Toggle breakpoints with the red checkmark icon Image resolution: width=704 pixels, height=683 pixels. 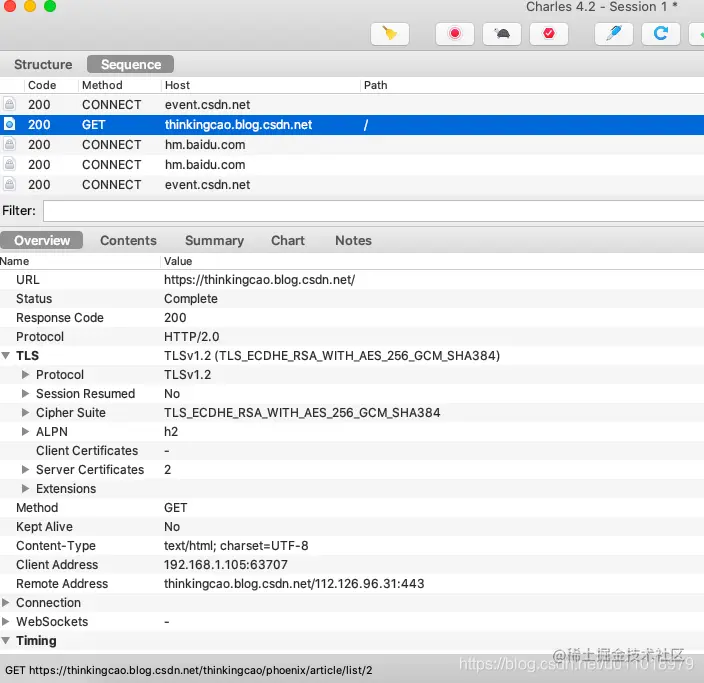pos(549,34)
